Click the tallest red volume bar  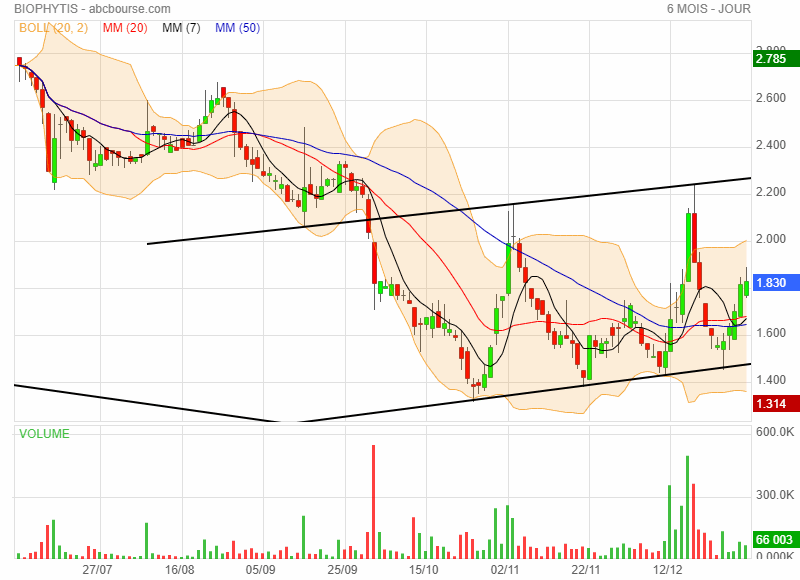[373, 502]
